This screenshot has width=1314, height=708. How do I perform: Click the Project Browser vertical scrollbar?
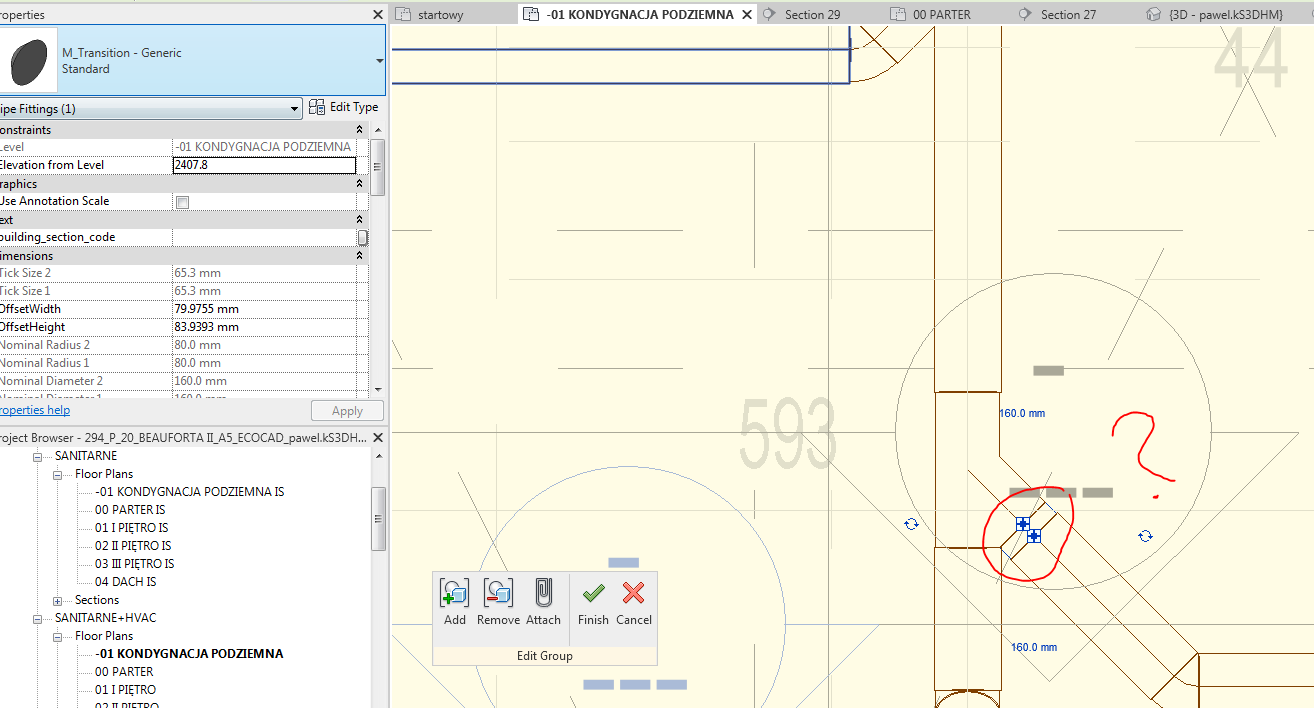(x=377, y=518)
